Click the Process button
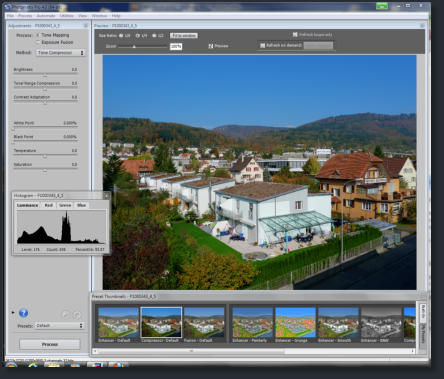This screenshot has width=444, height=379. point(50,344)
